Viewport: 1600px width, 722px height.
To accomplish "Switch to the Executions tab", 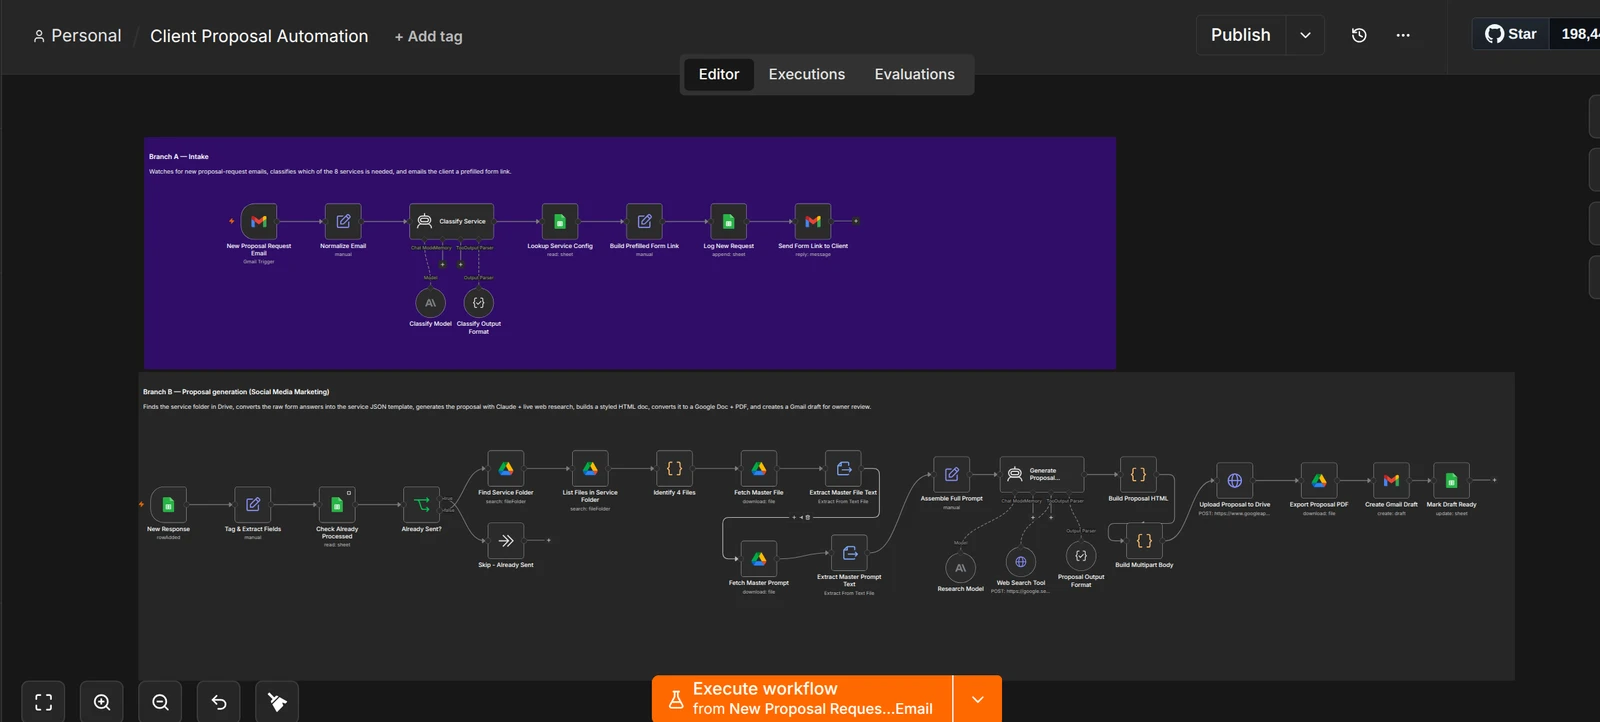I will pos(807,74).
